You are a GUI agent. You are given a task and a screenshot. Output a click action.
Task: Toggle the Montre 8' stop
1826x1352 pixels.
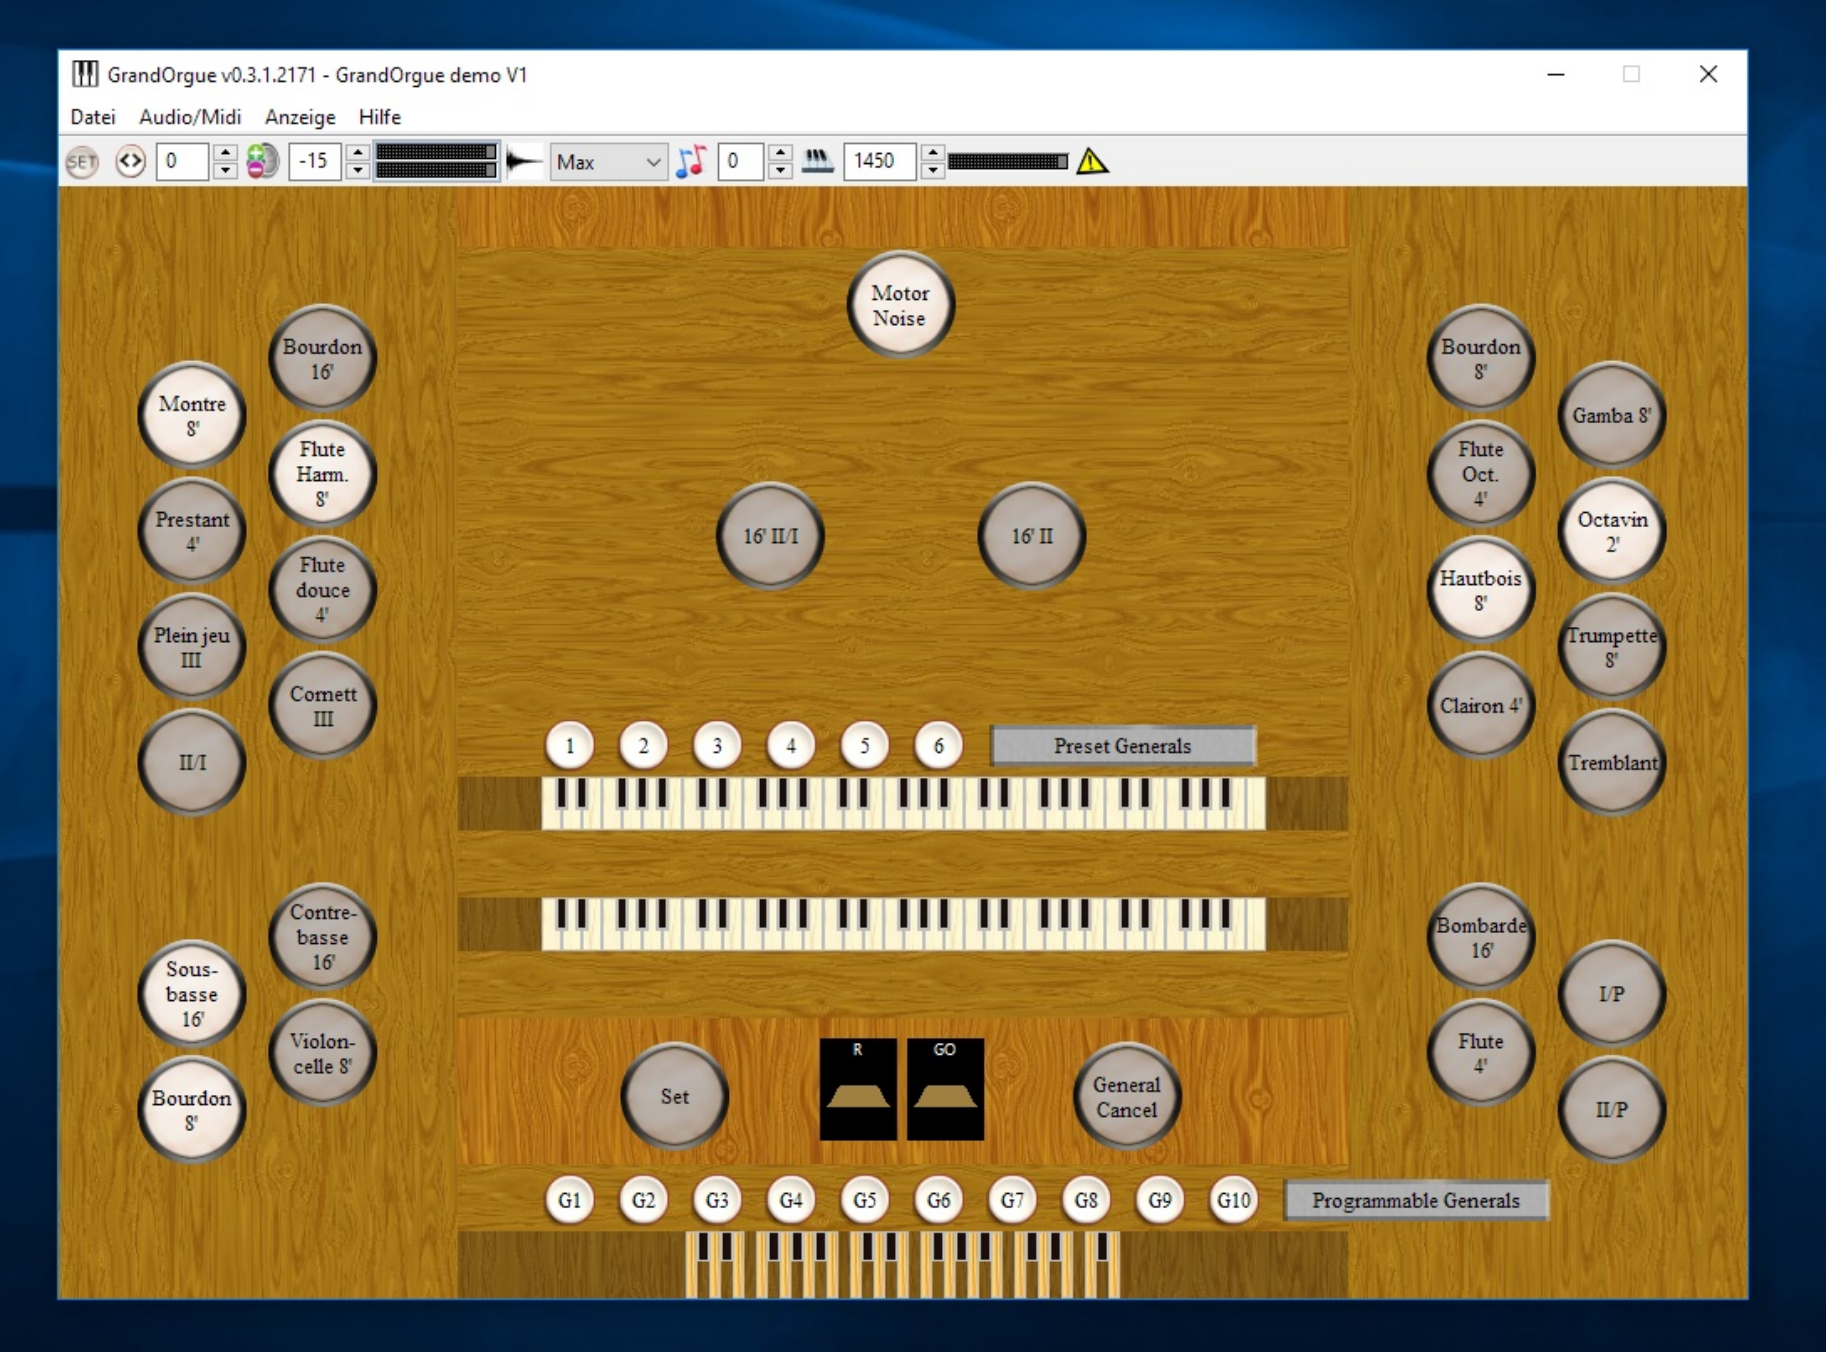tap(192, 416)
